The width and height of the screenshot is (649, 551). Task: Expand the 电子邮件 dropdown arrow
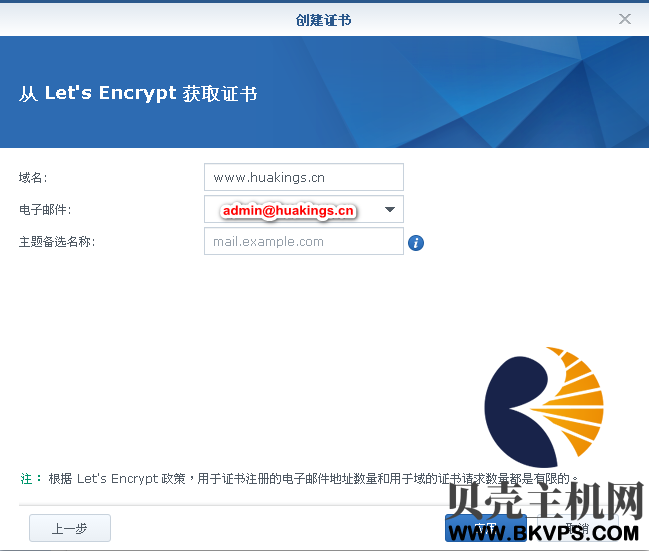[389, 209]
